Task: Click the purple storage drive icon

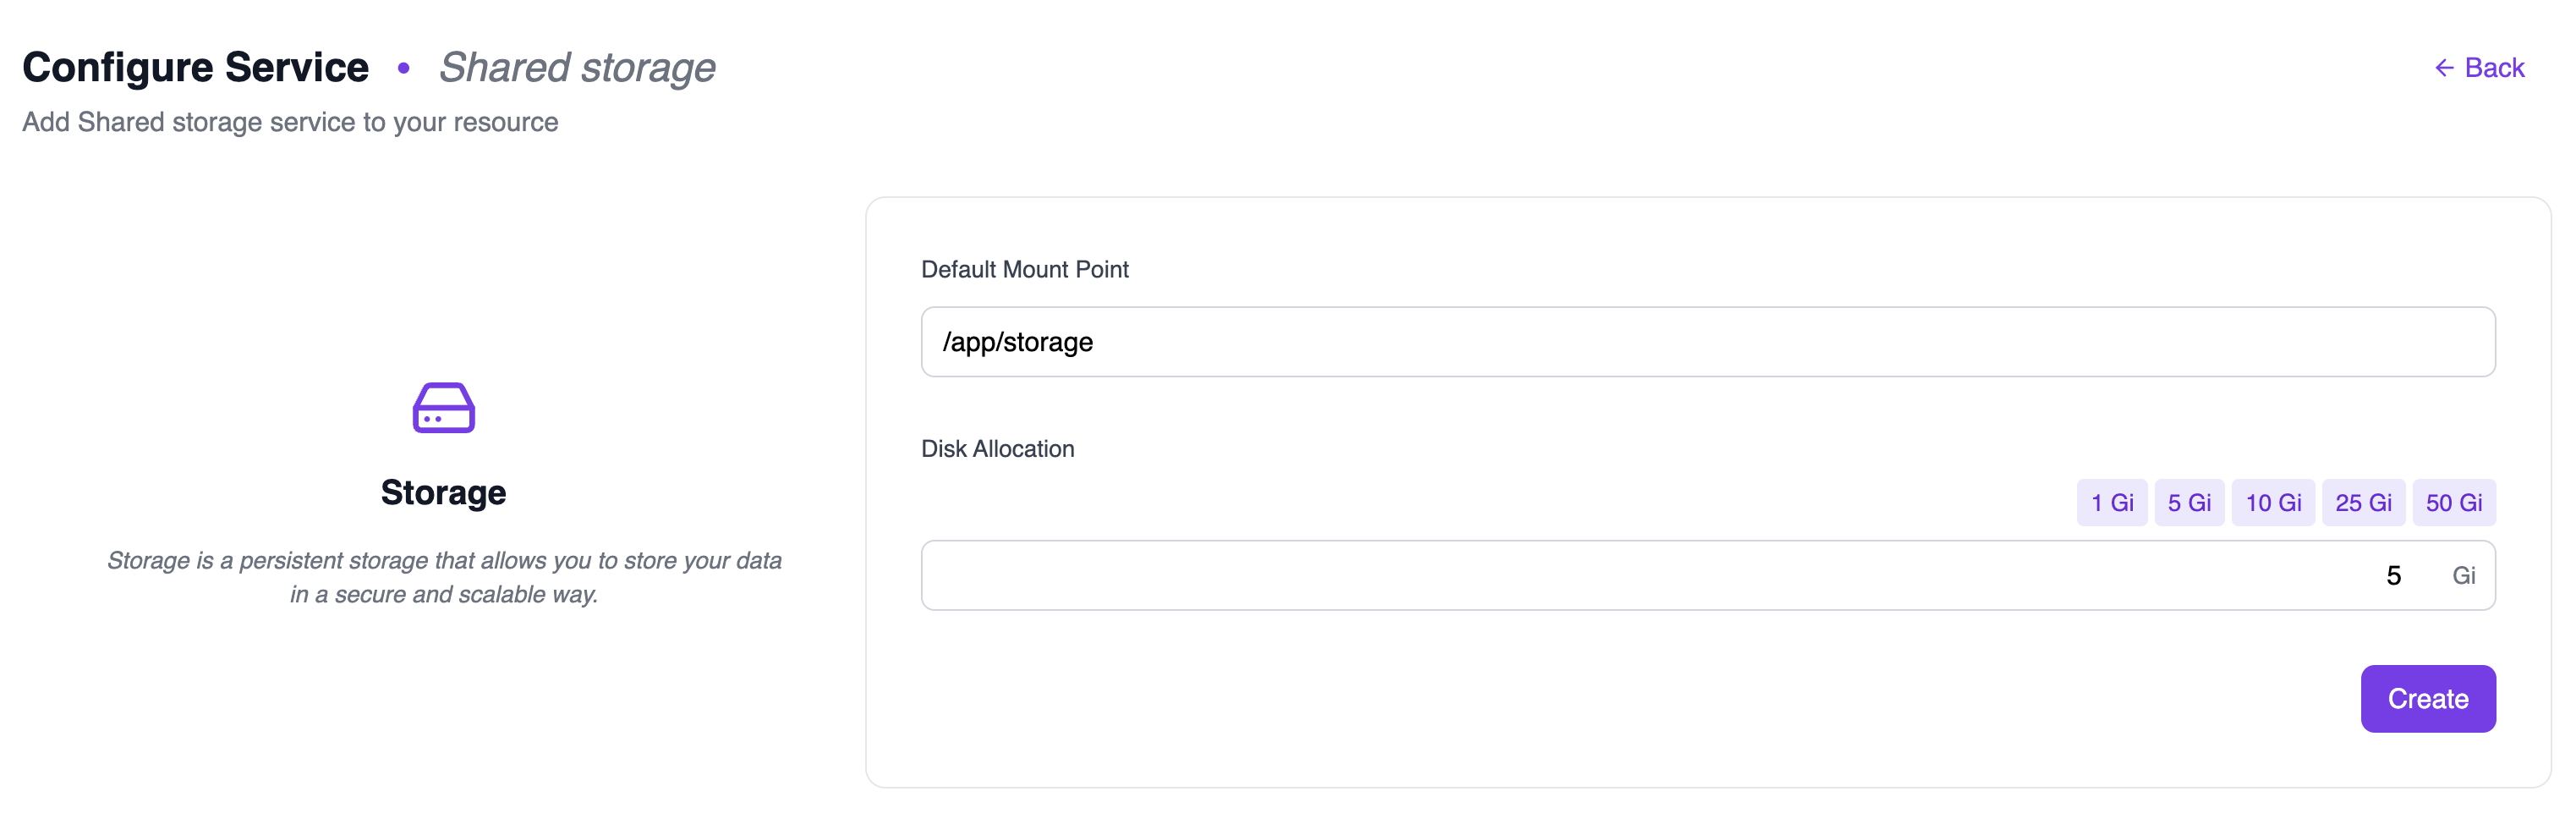Action: [443, 408]
